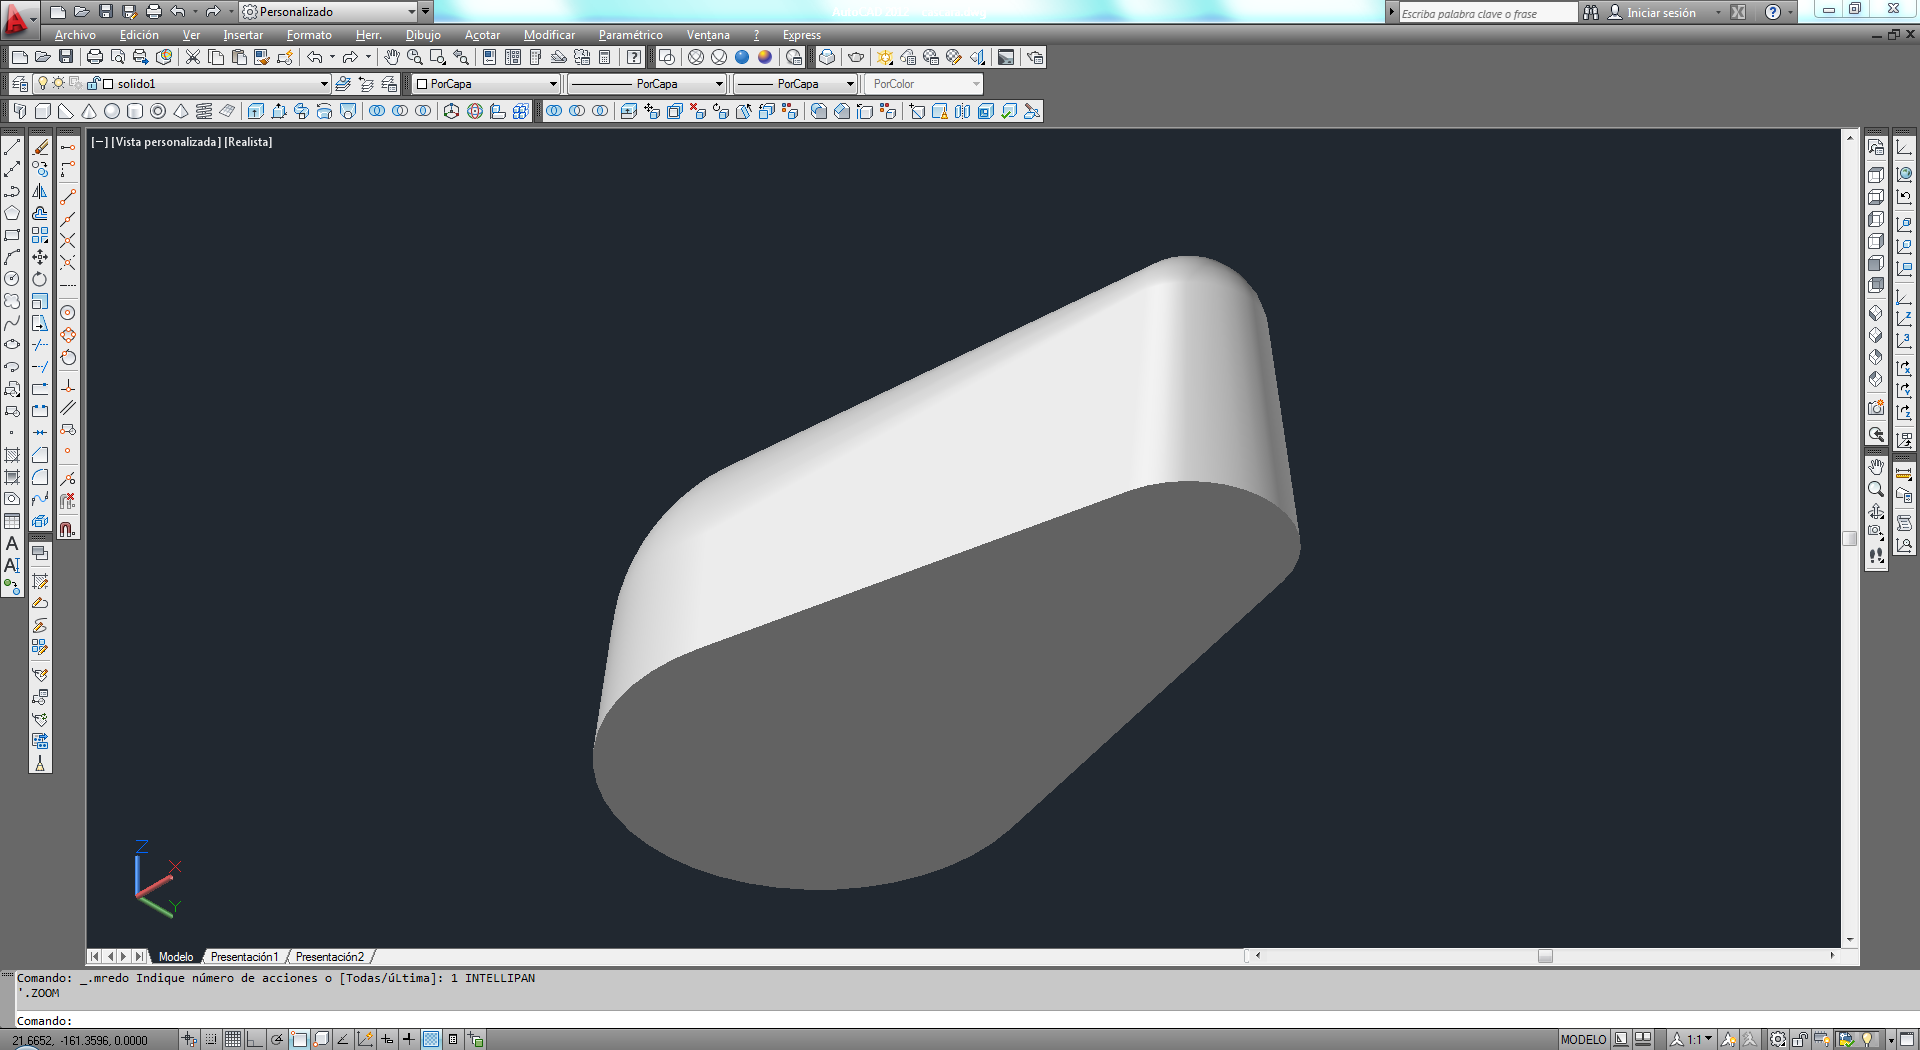The height and width of the screenshot is (1050, 1920).
Task: Click the Fillet modify tool
Action: point(40,477)
